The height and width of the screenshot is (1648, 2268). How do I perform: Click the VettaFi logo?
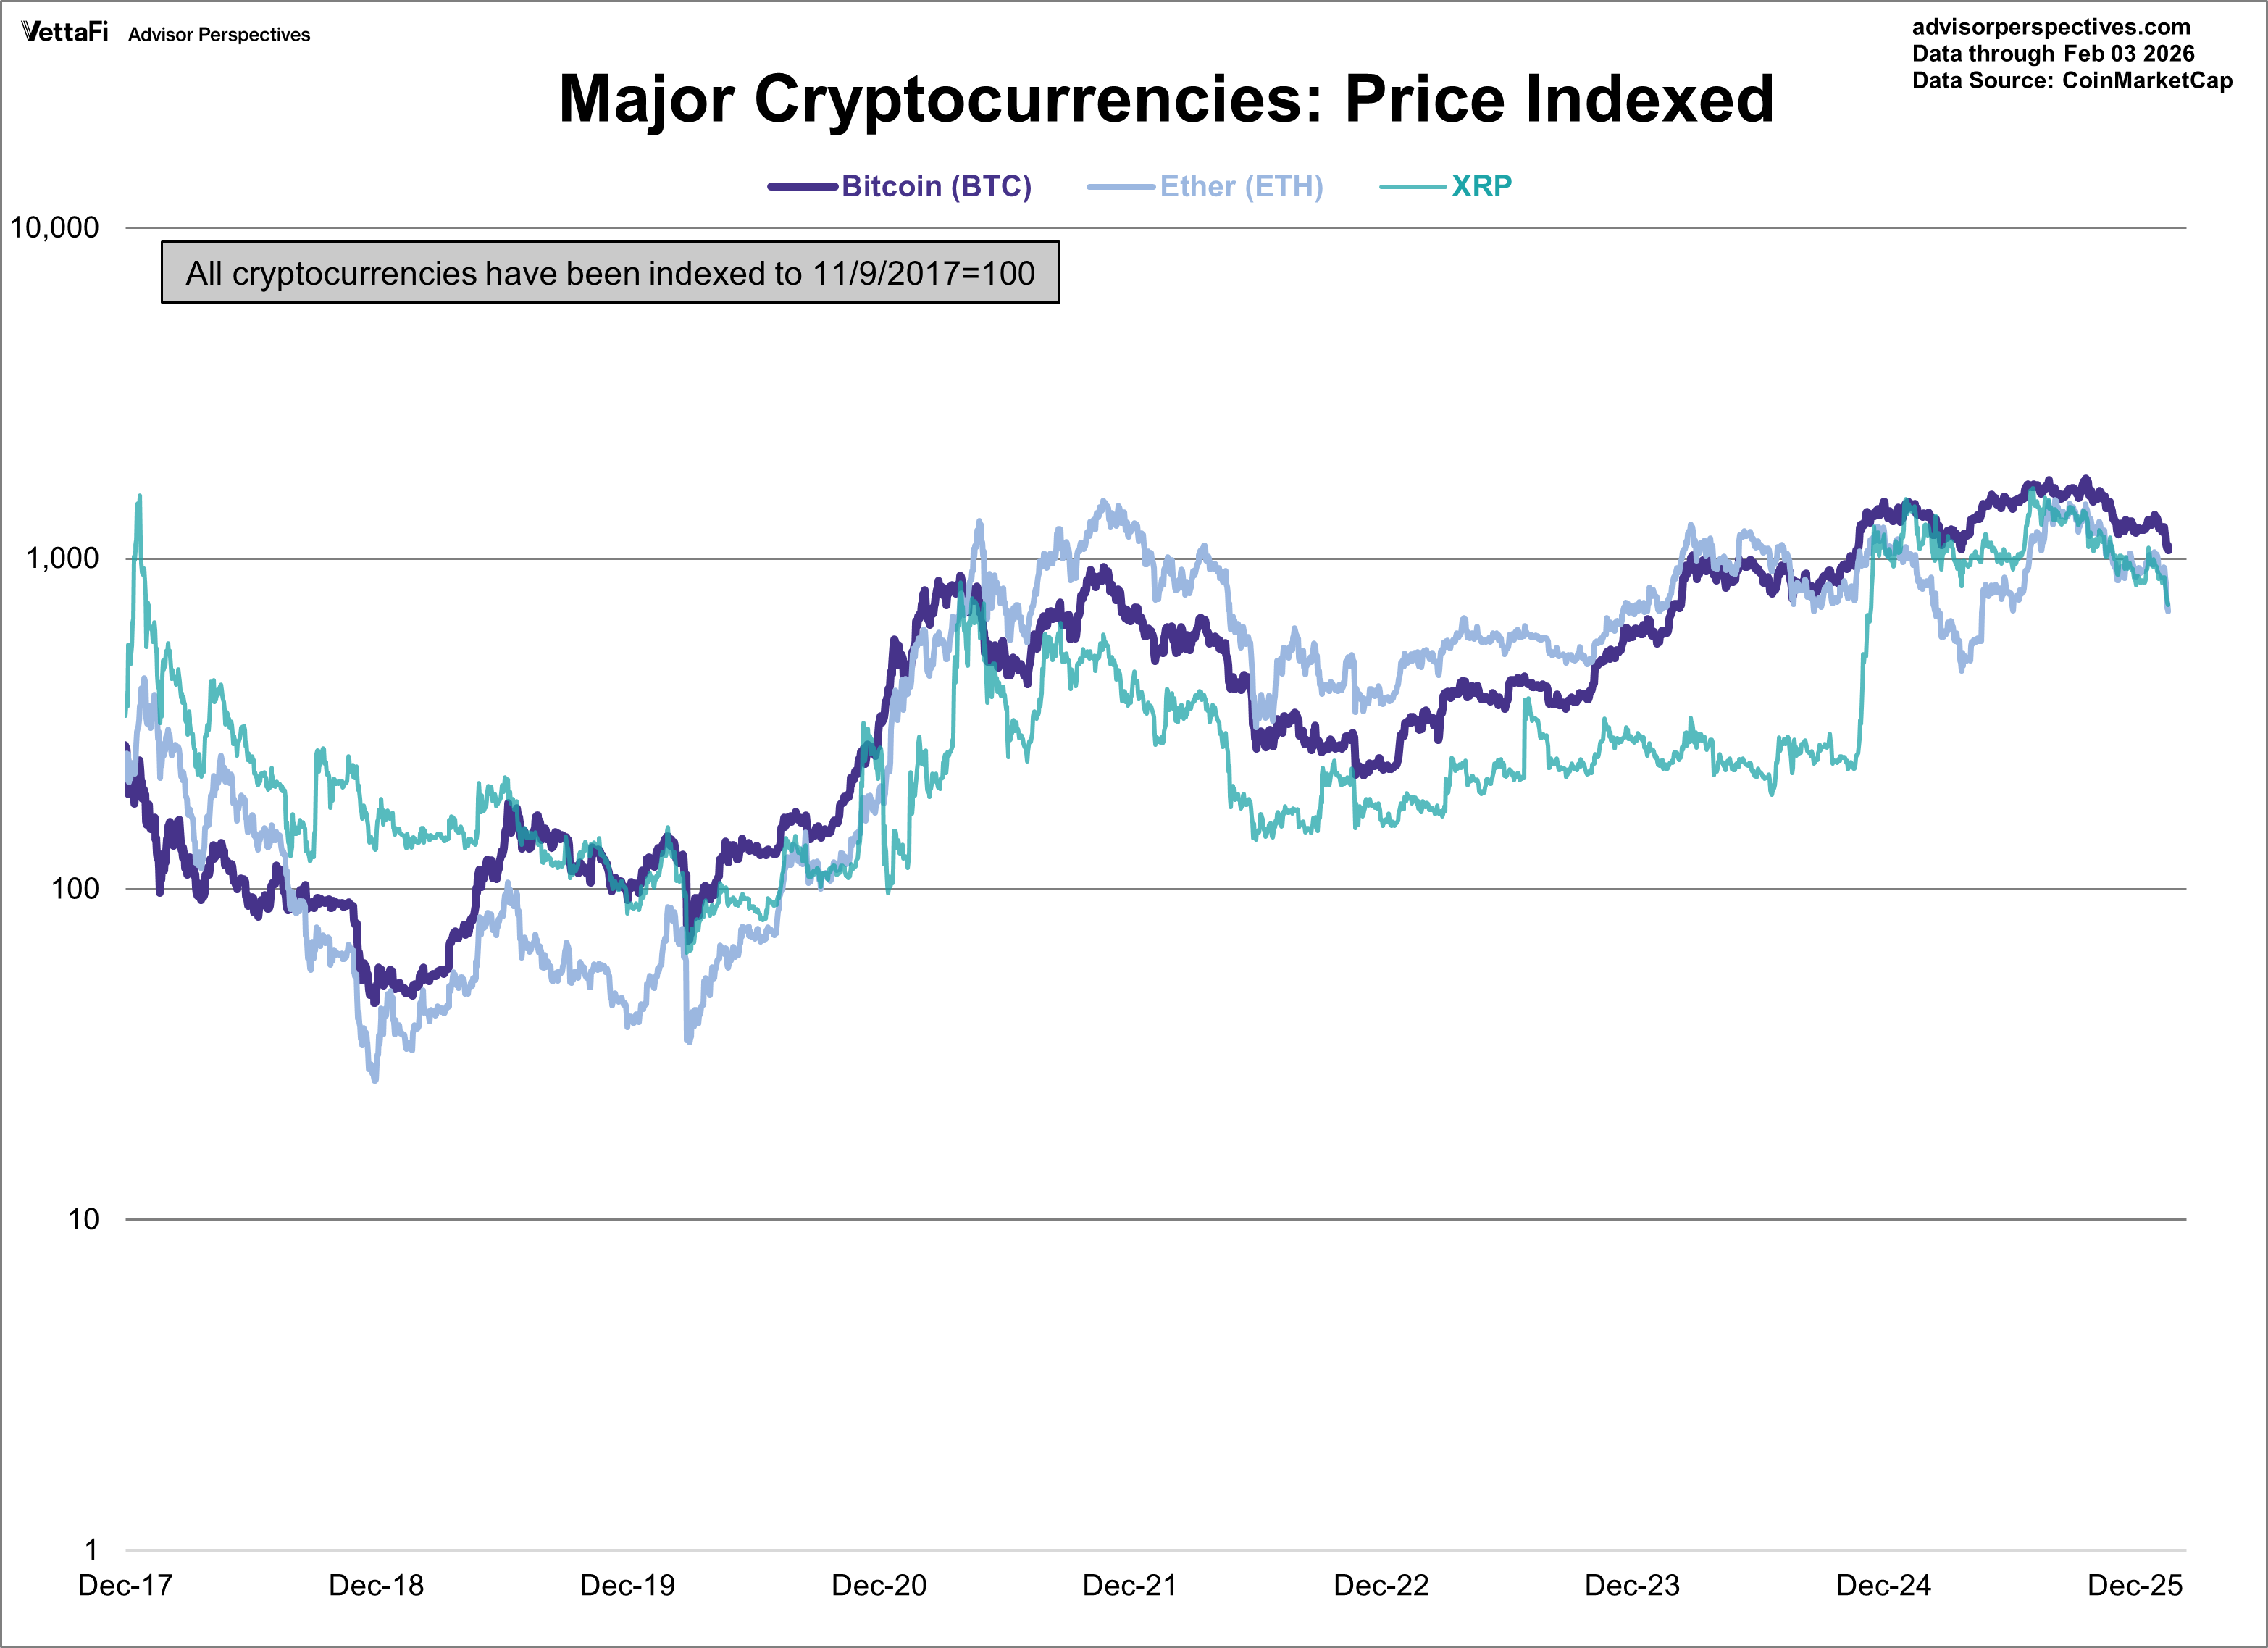click(64, 32)
